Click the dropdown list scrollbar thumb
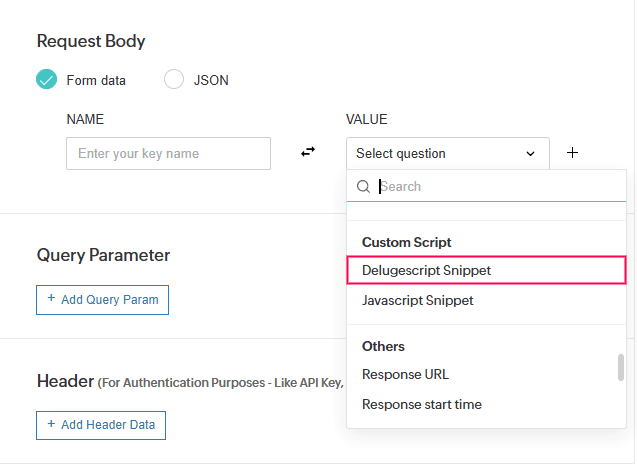 (621, 368)
